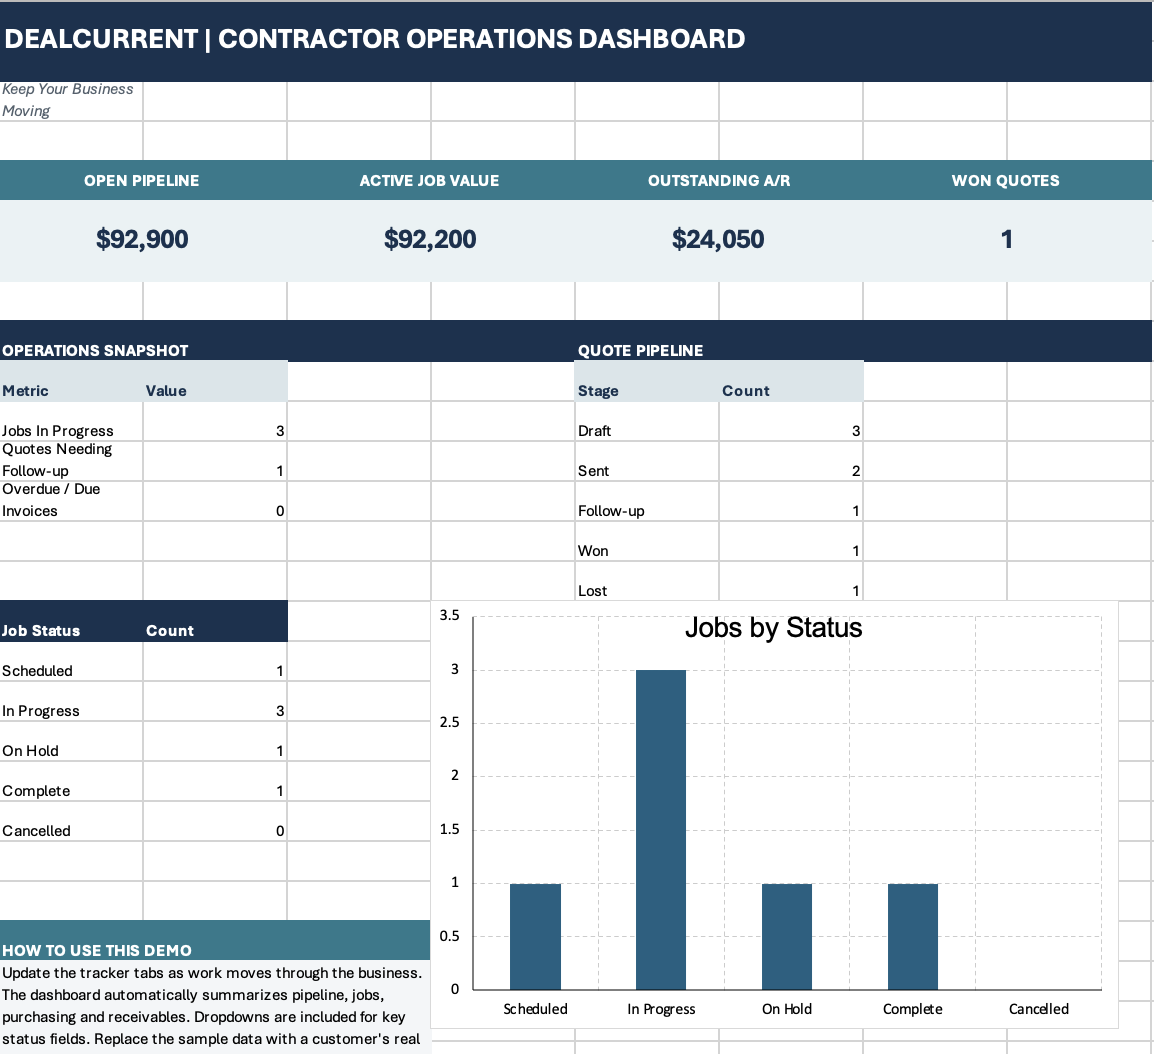Select the Follow-up stage cell
The image size is (1154, 1054).
pos(646,501)
